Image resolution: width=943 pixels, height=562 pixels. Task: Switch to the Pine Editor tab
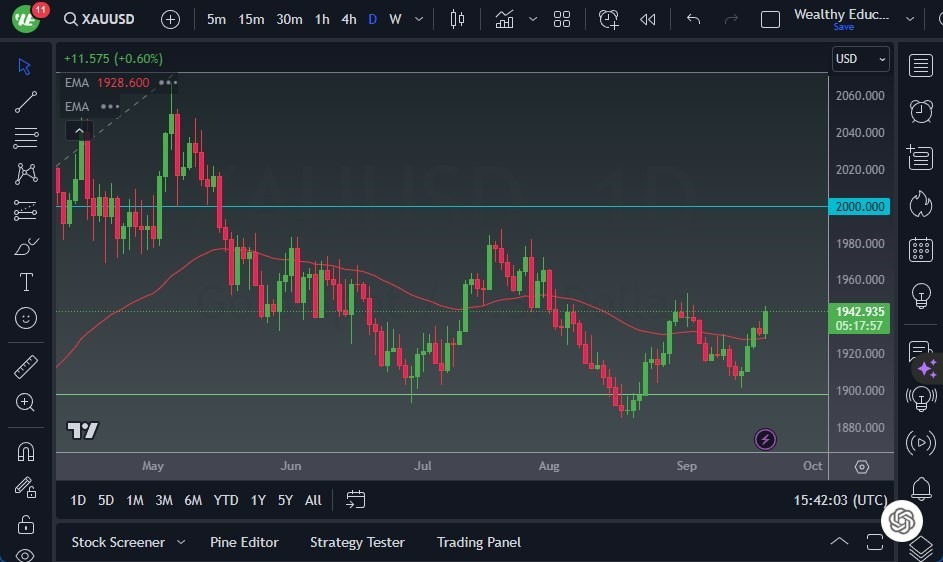point(244,542)
